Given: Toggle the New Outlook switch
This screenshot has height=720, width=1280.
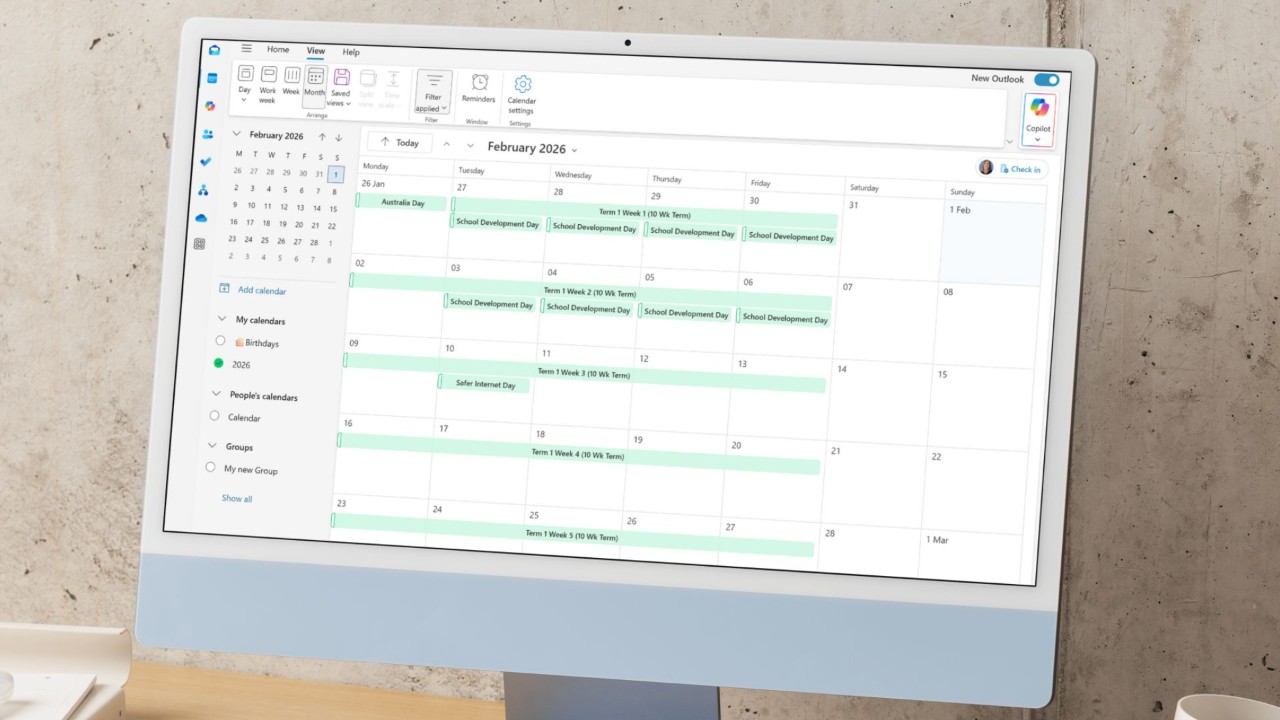Looking at the screenshot, I should [1046, 80].
